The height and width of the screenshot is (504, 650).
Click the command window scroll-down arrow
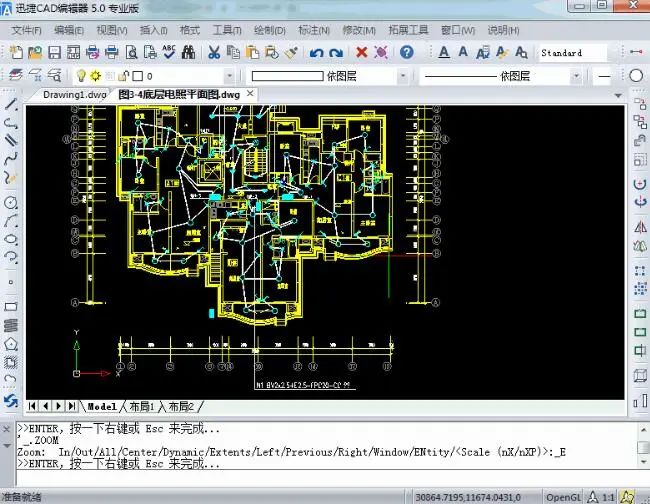[x=644, y=461]
